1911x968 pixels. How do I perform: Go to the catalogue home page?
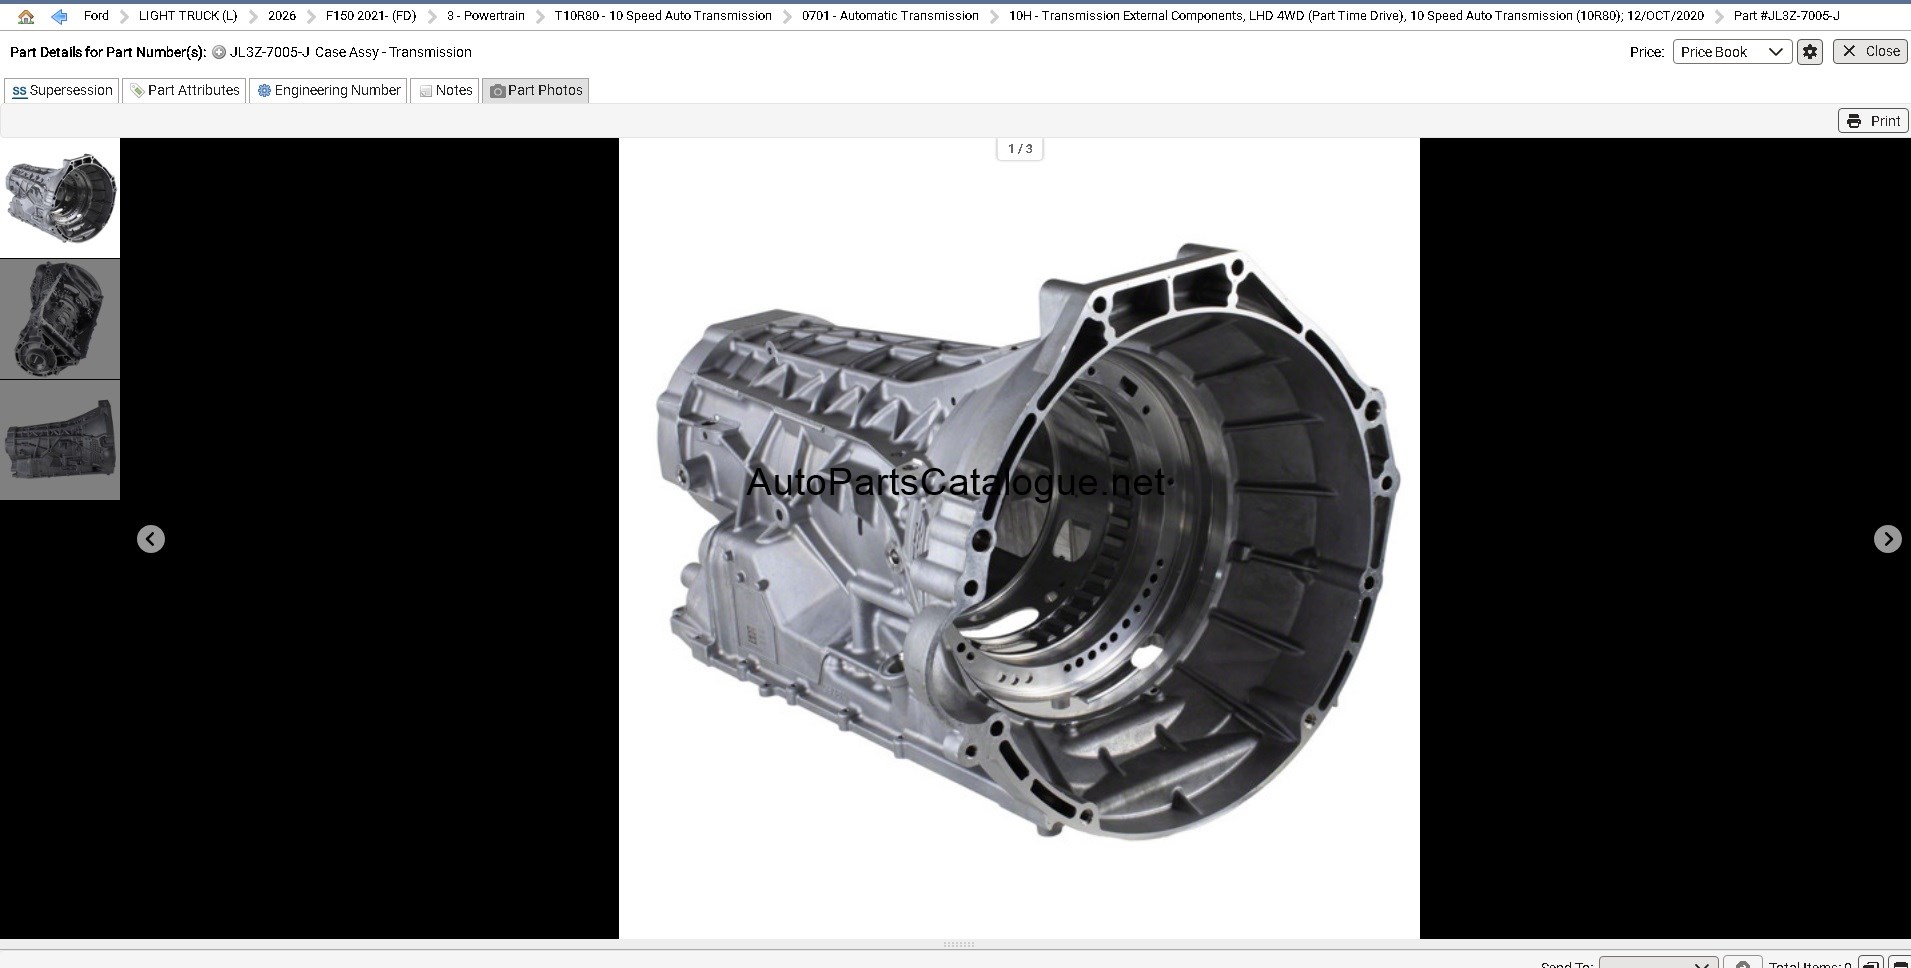click(26, 16)
